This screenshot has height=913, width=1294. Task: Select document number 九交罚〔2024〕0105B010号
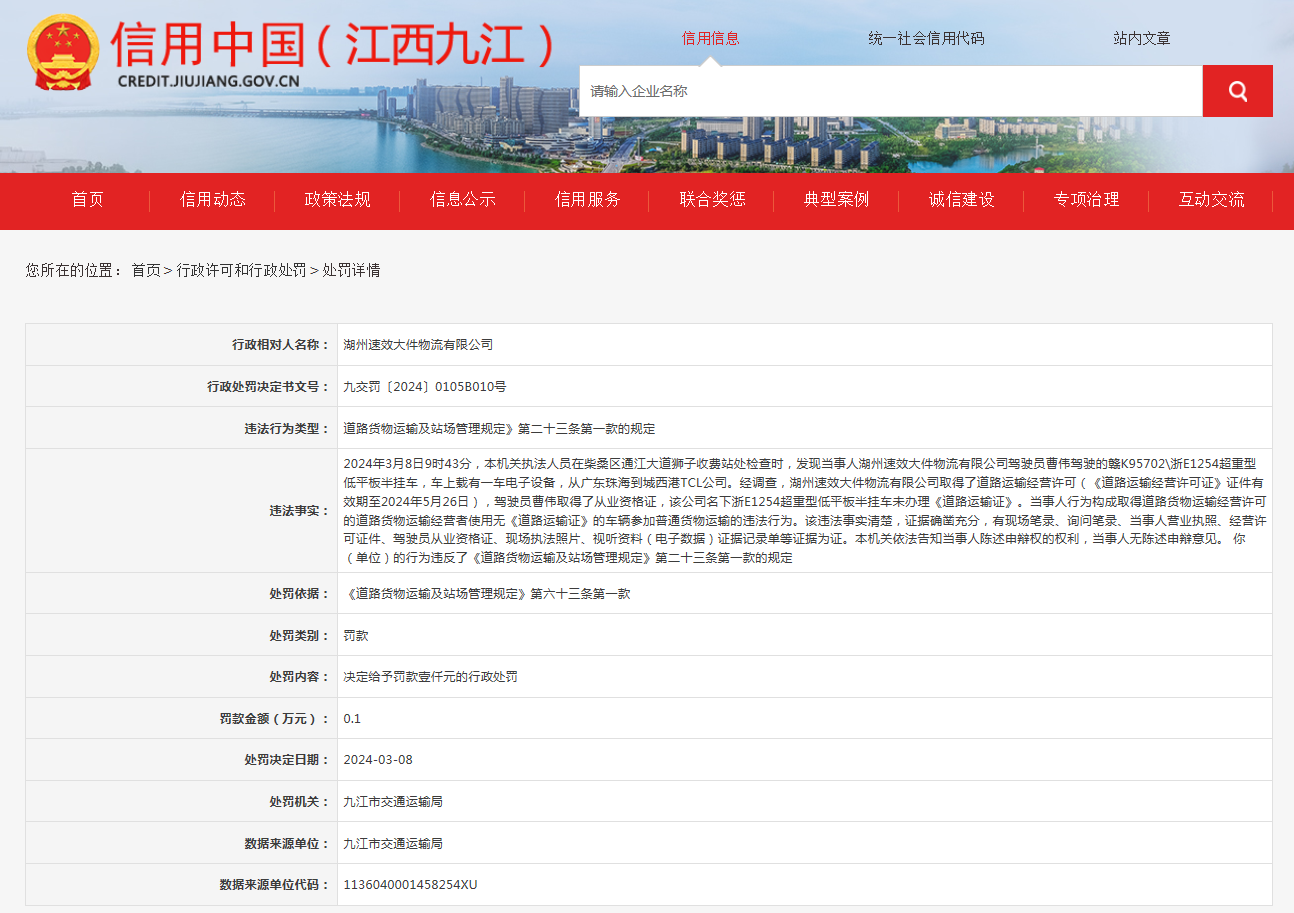[425, 386]
